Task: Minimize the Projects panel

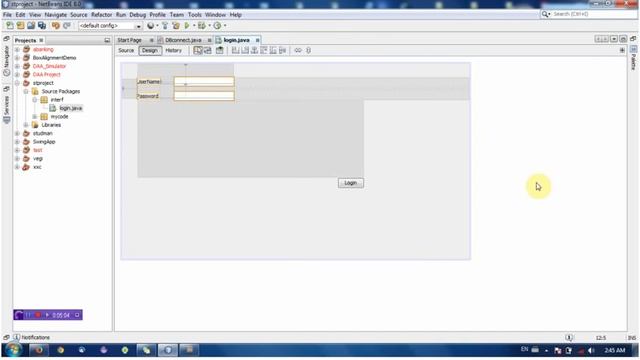Action: point(107,40)
